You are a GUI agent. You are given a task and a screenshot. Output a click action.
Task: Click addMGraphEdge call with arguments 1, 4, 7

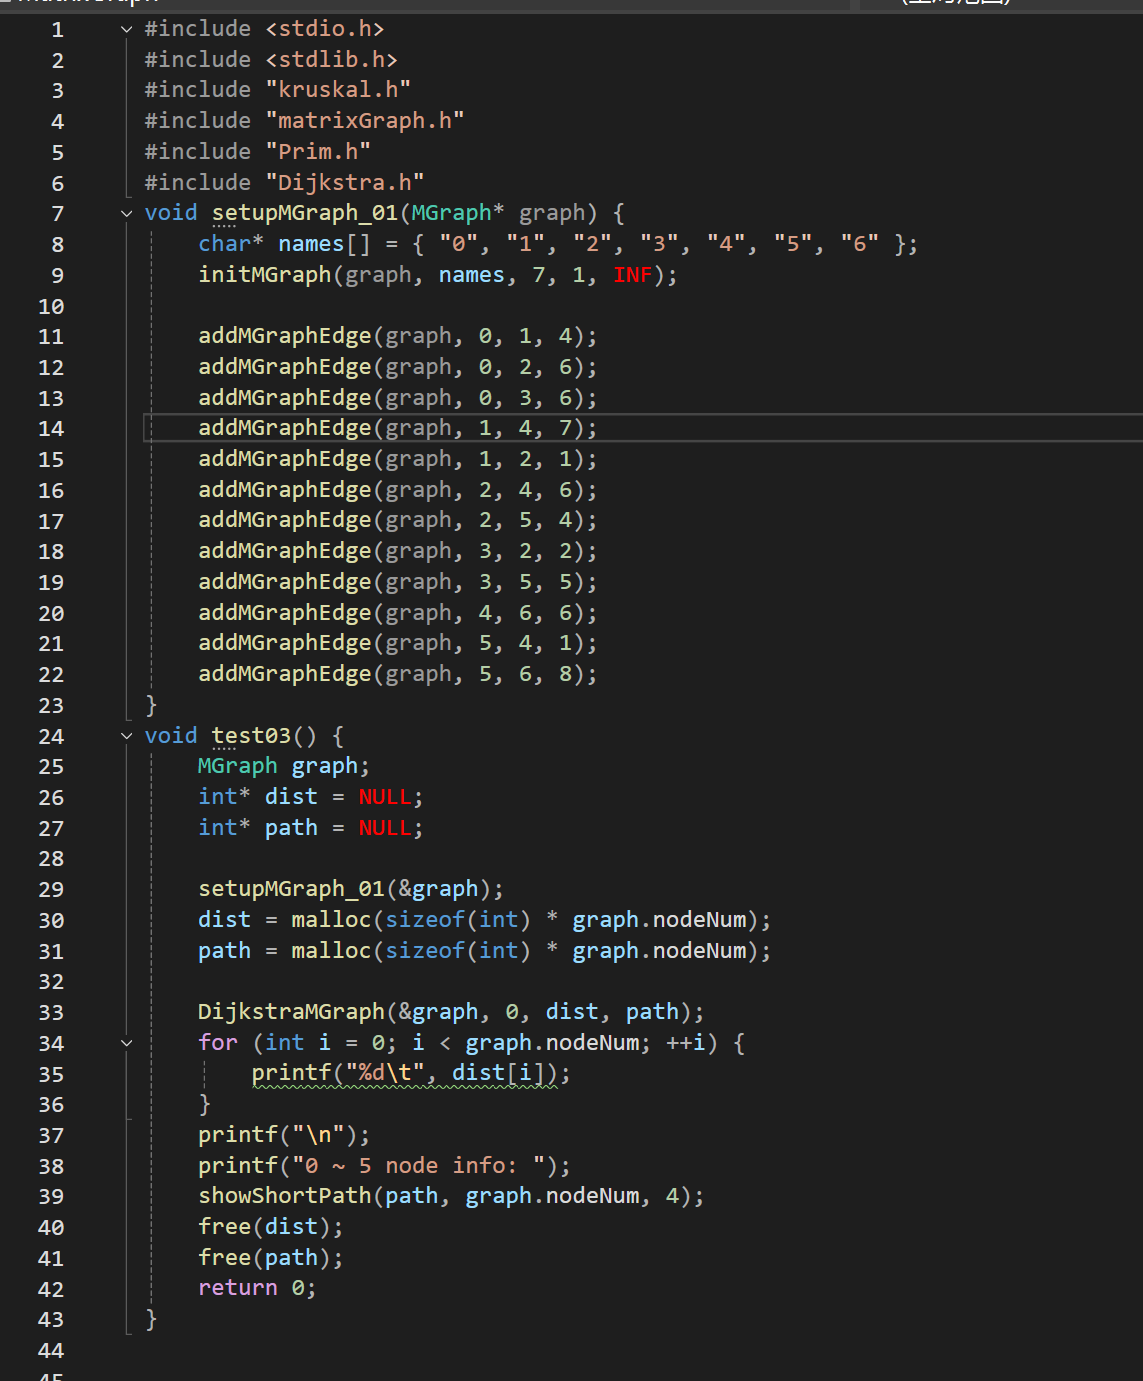[397, 428]
